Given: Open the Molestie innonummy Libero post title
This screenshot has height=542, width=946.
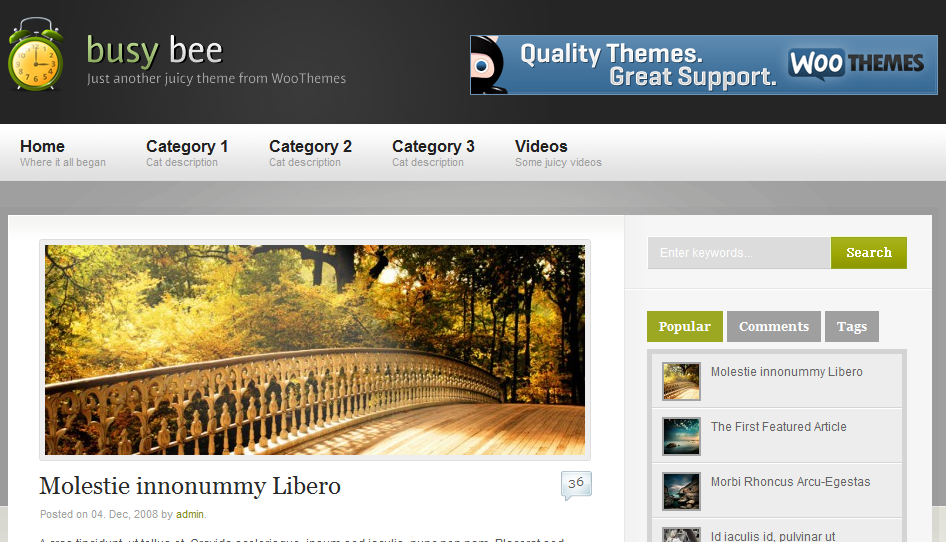Looking at the screenshot, I should 190,486.
